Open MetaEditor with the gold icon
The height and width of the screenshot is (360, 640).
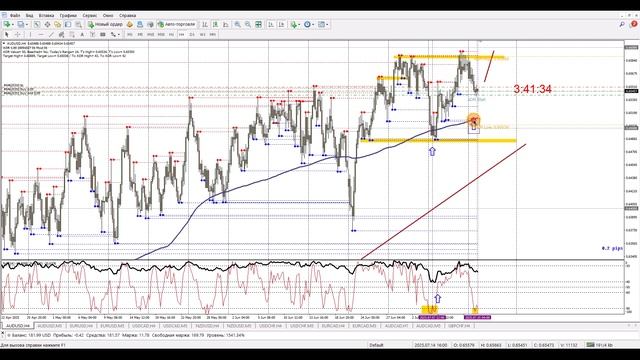coord(129,24)
